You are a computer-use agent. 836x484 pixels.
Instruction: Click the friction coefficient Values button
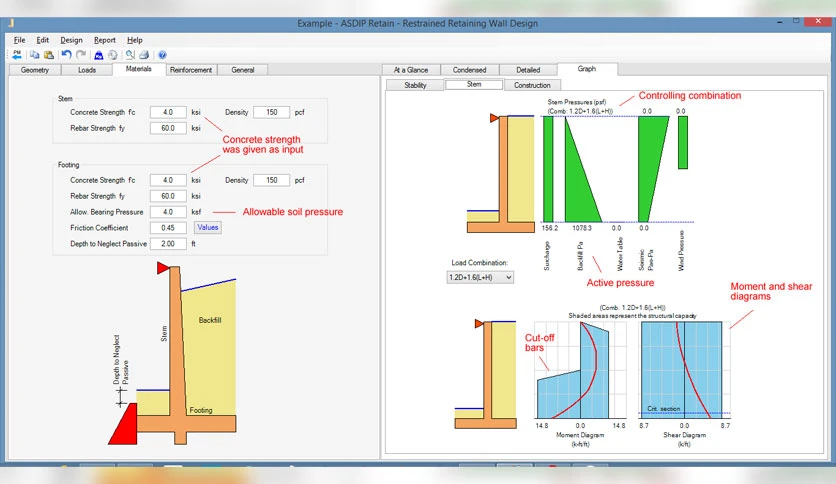pyautogui.click(x=207, y=228)
